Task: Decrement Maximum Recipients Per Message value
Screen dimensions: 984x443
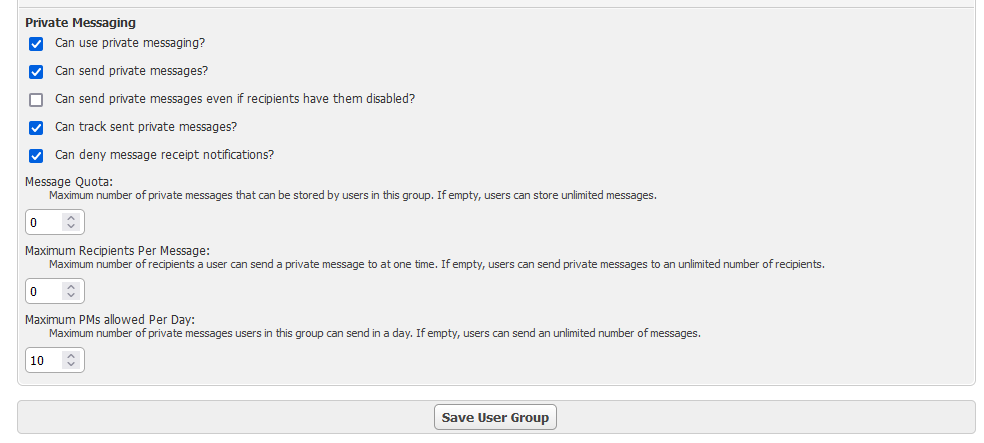Action: [70, 296]
